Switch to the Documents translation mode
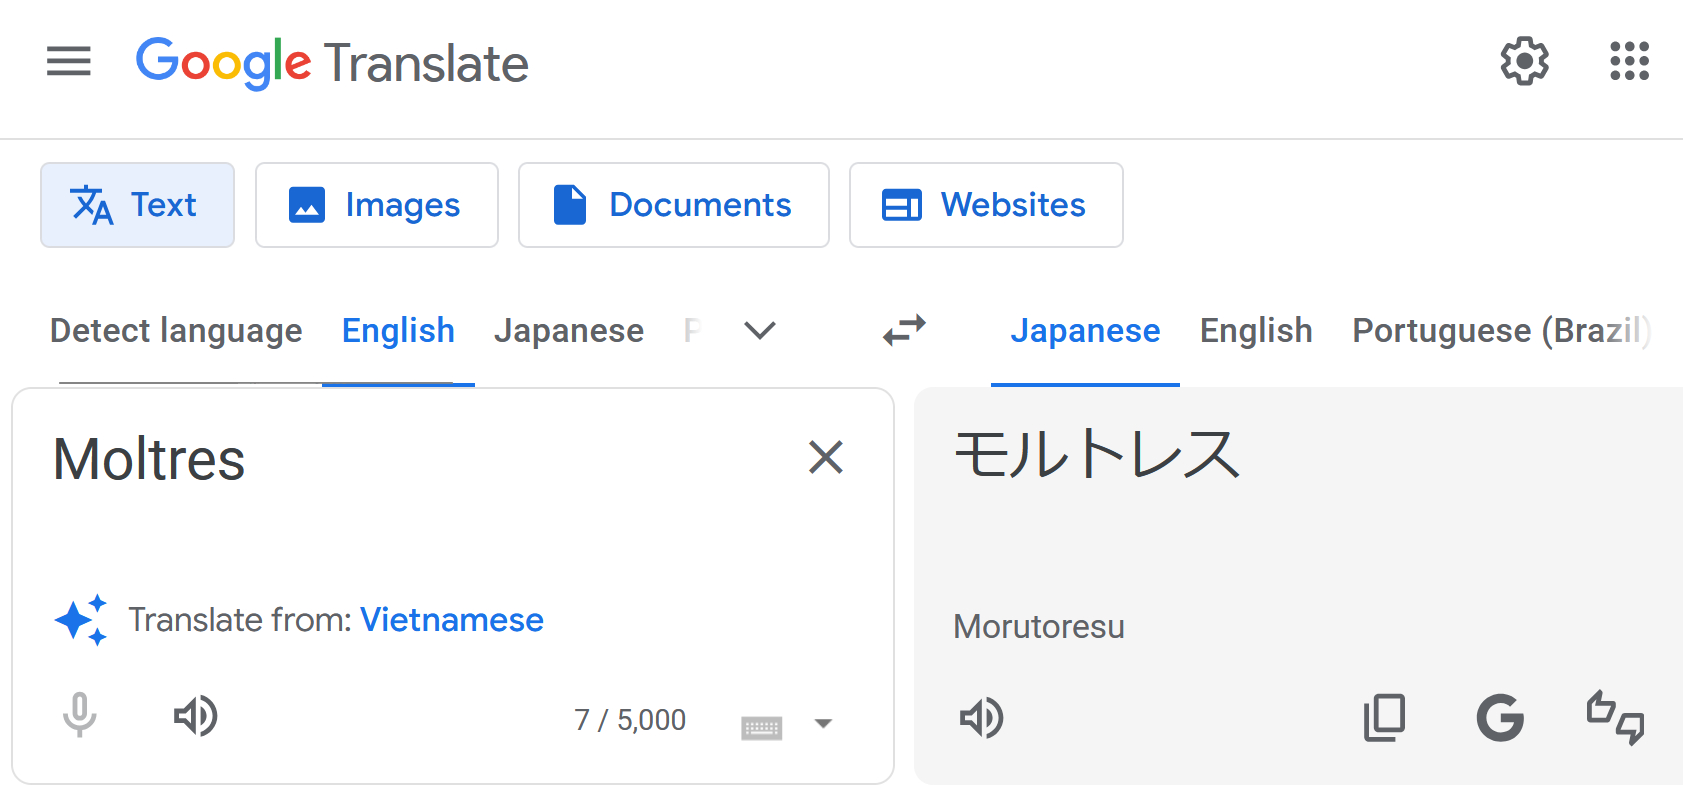 click(673, 205)
